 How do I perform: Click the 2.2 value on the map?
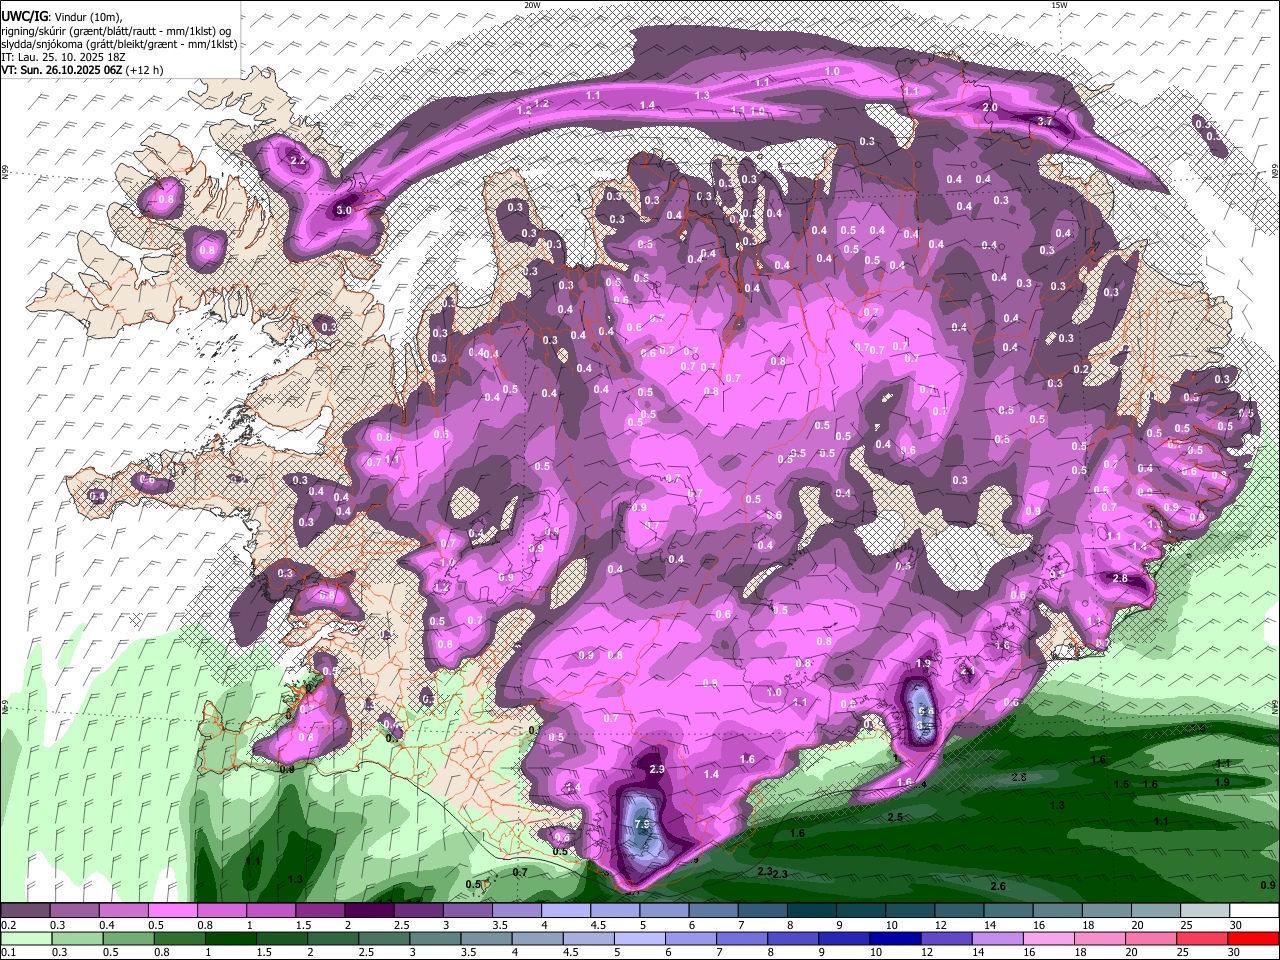click(297, 160)
